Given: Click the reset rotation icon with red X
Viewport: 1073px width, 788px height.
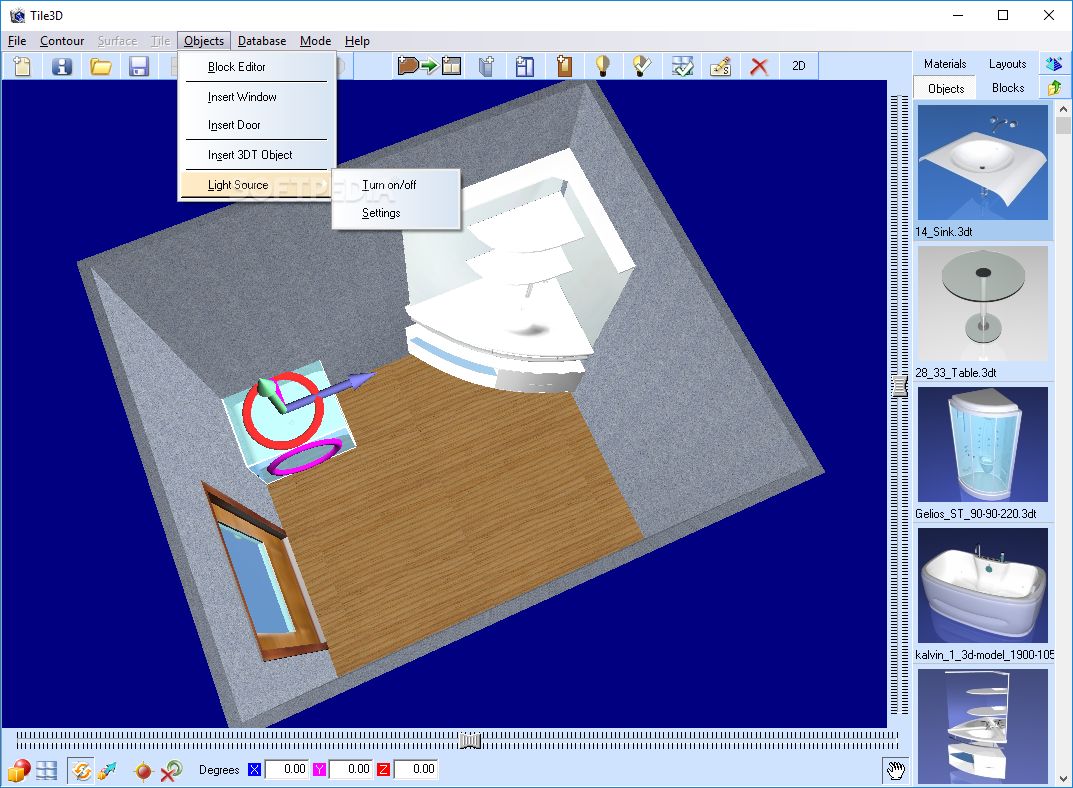Looking at the screenshot, I should [x=171, y=771].
